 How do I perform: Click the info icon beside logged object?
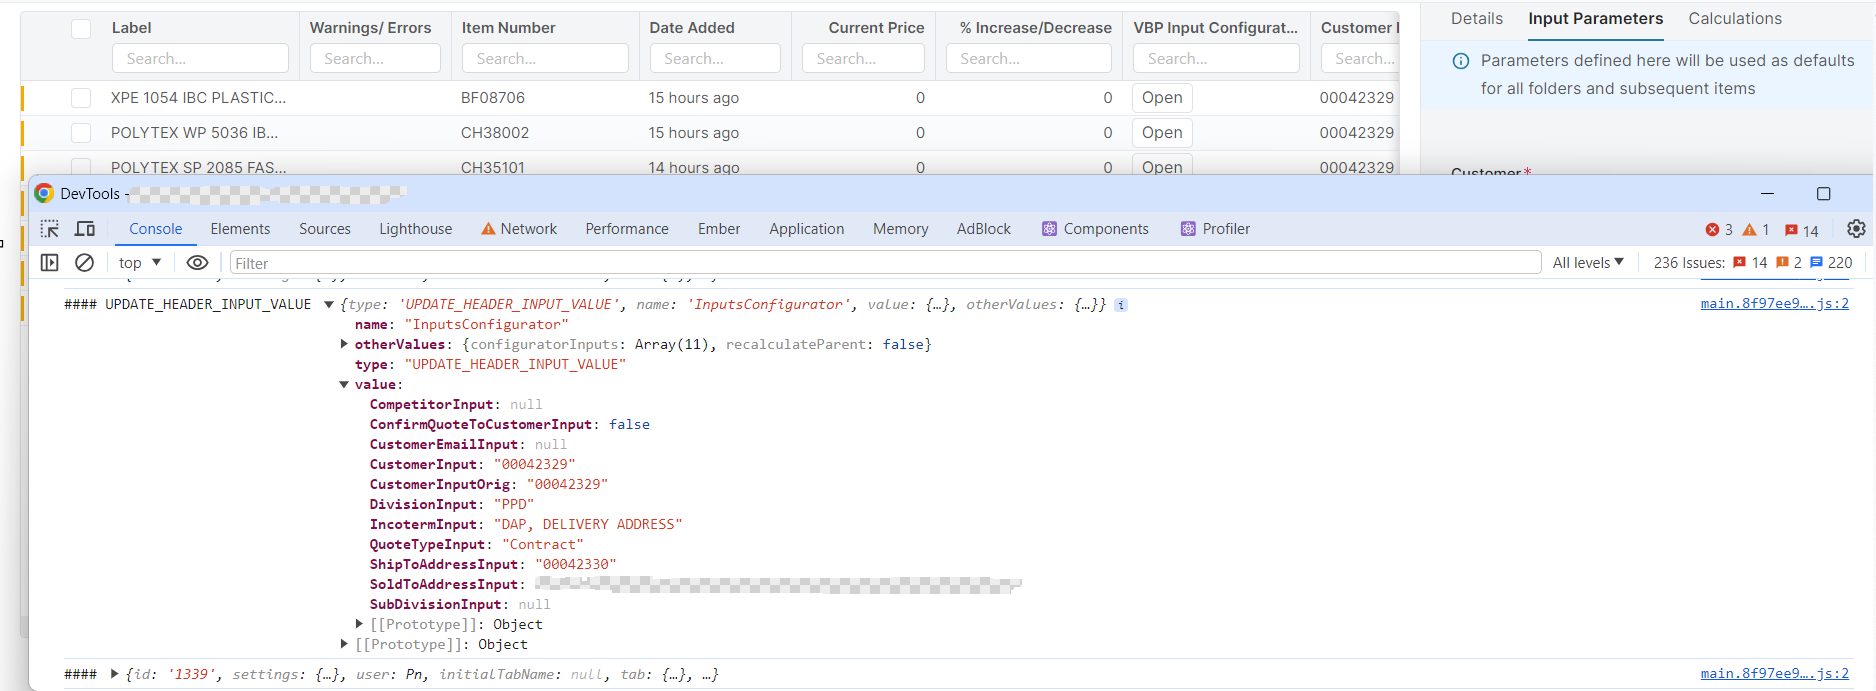[x=1121, y=305]
